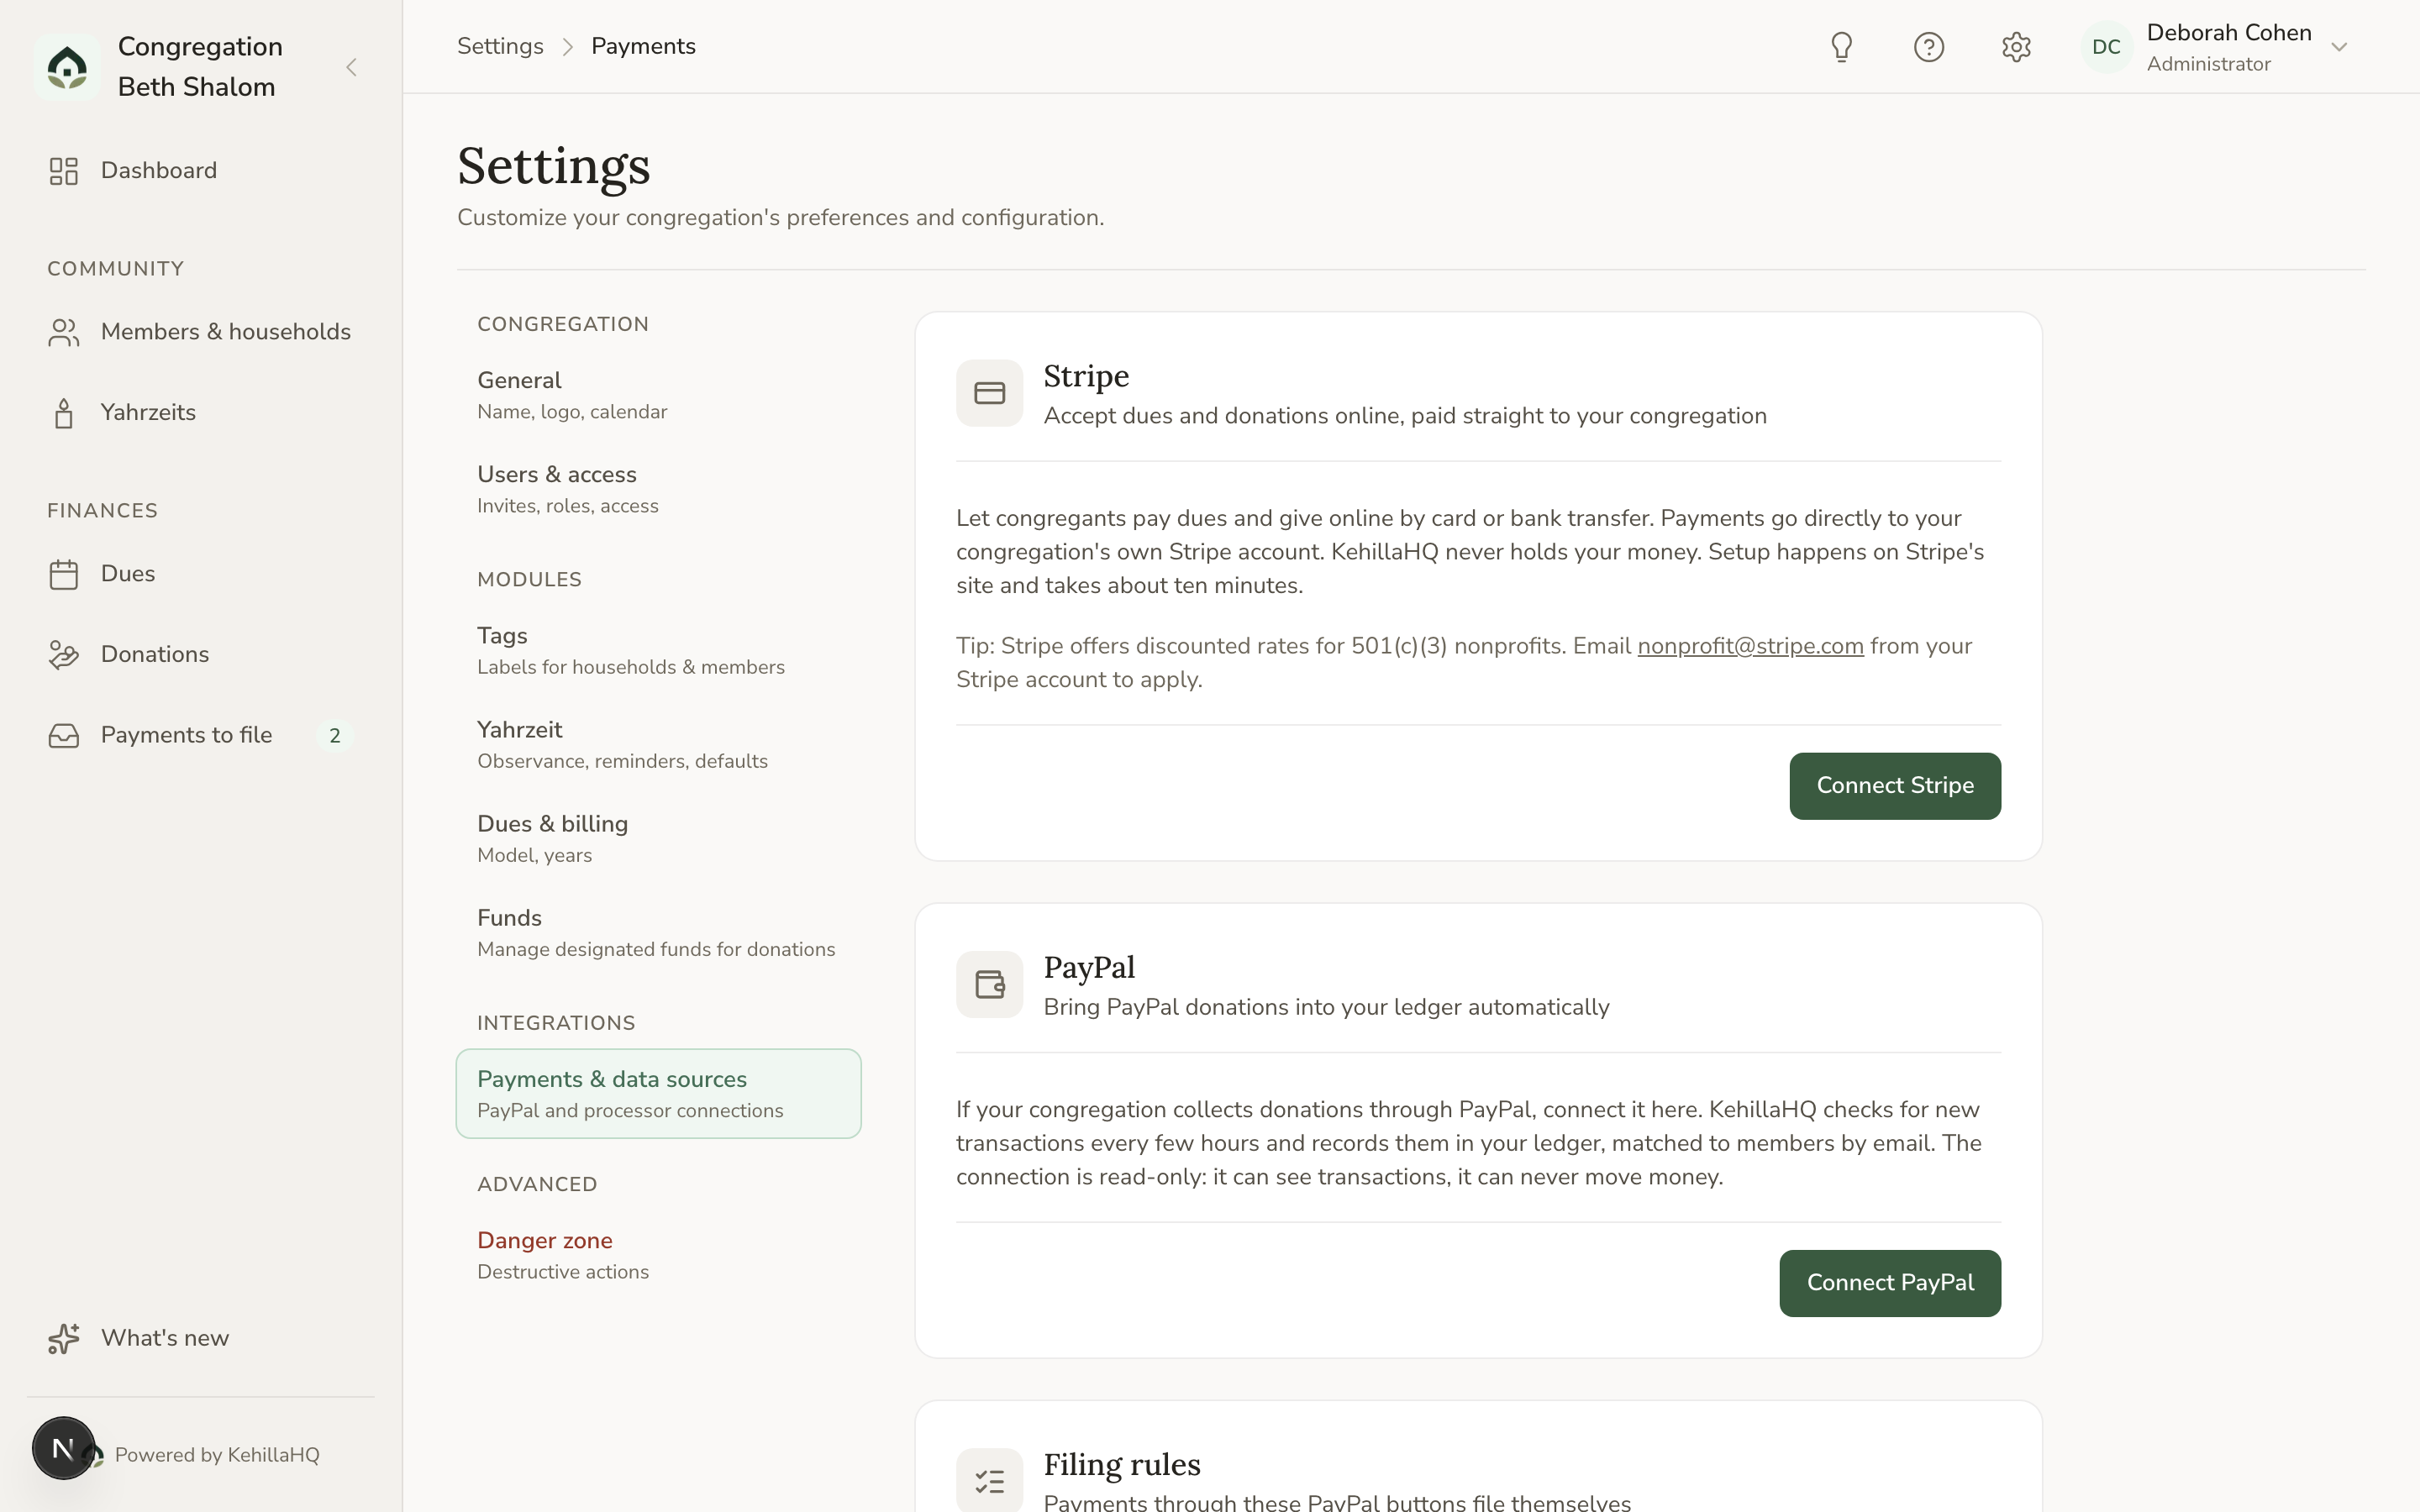Screen dimensions: 2420x1512
Task: Click the Connect Stripe button
Action: pos(1895,786)
